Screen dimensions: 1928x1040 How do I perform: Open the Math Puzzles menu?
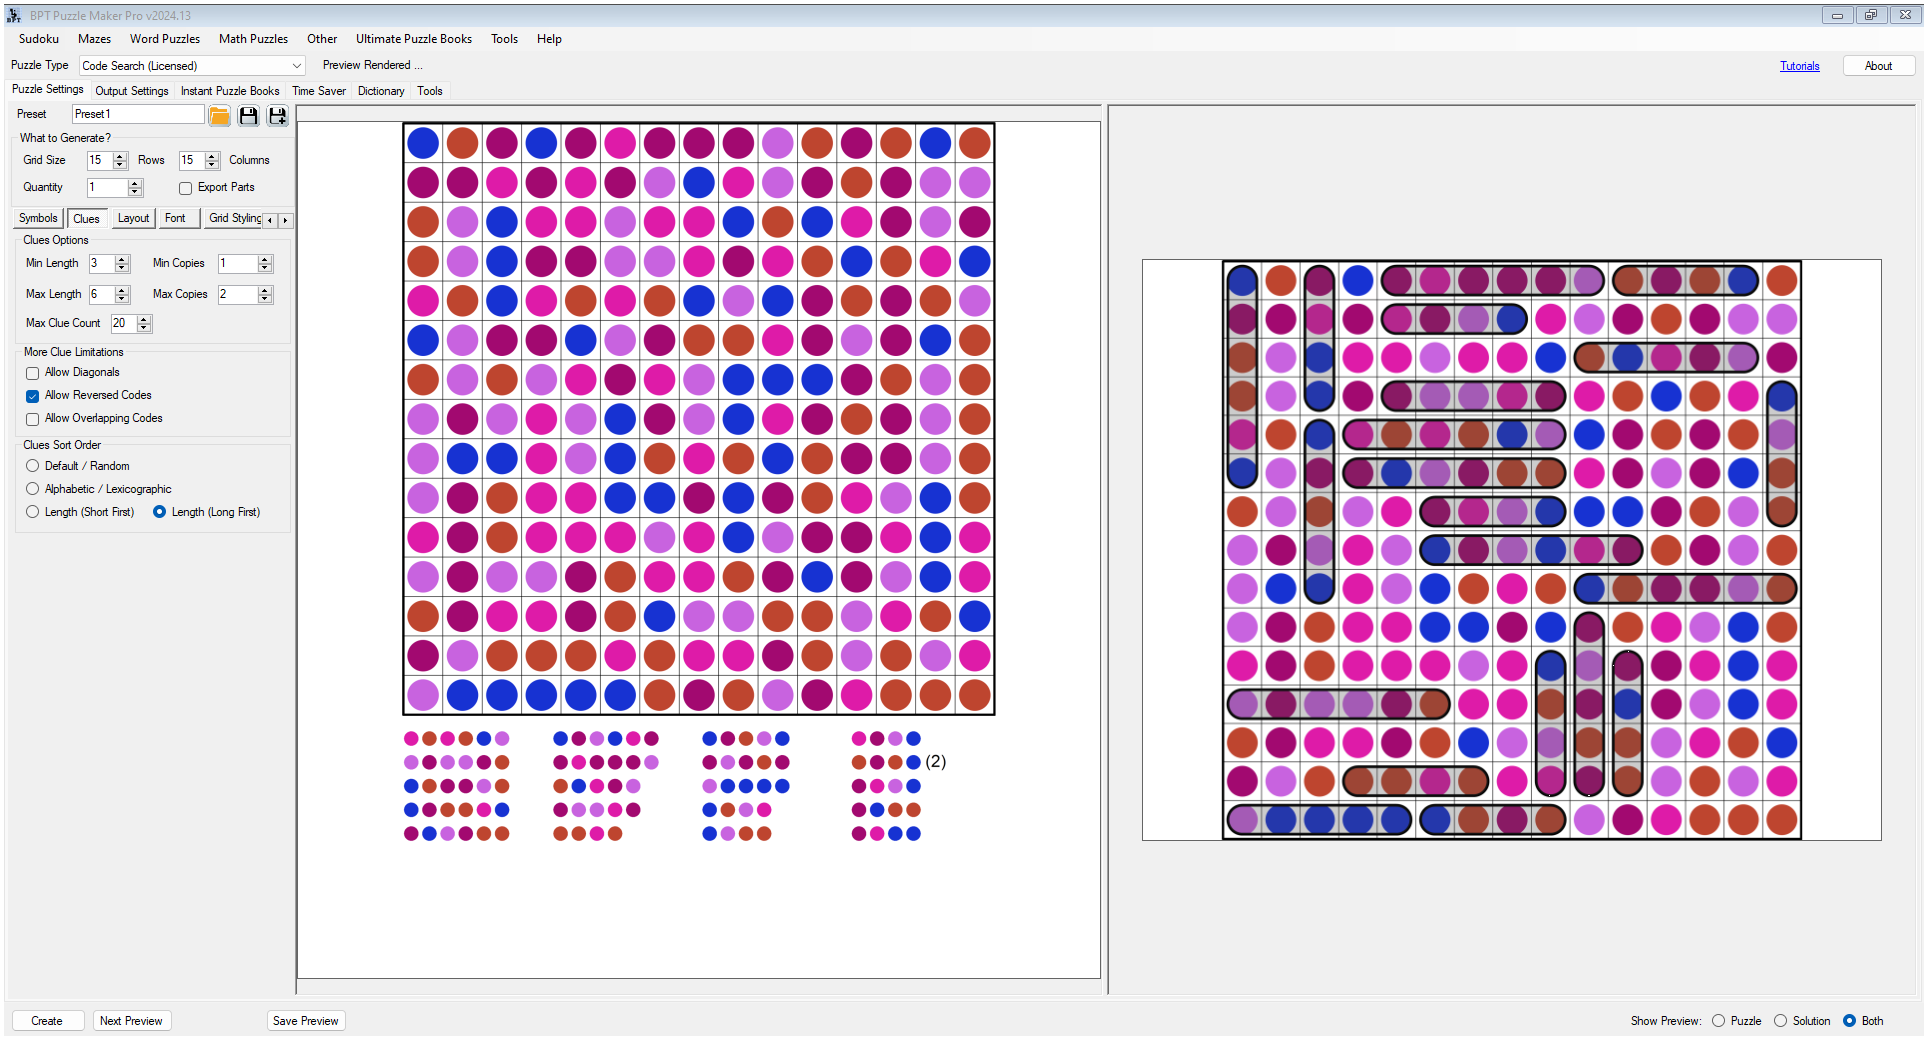tap(253, 39)
